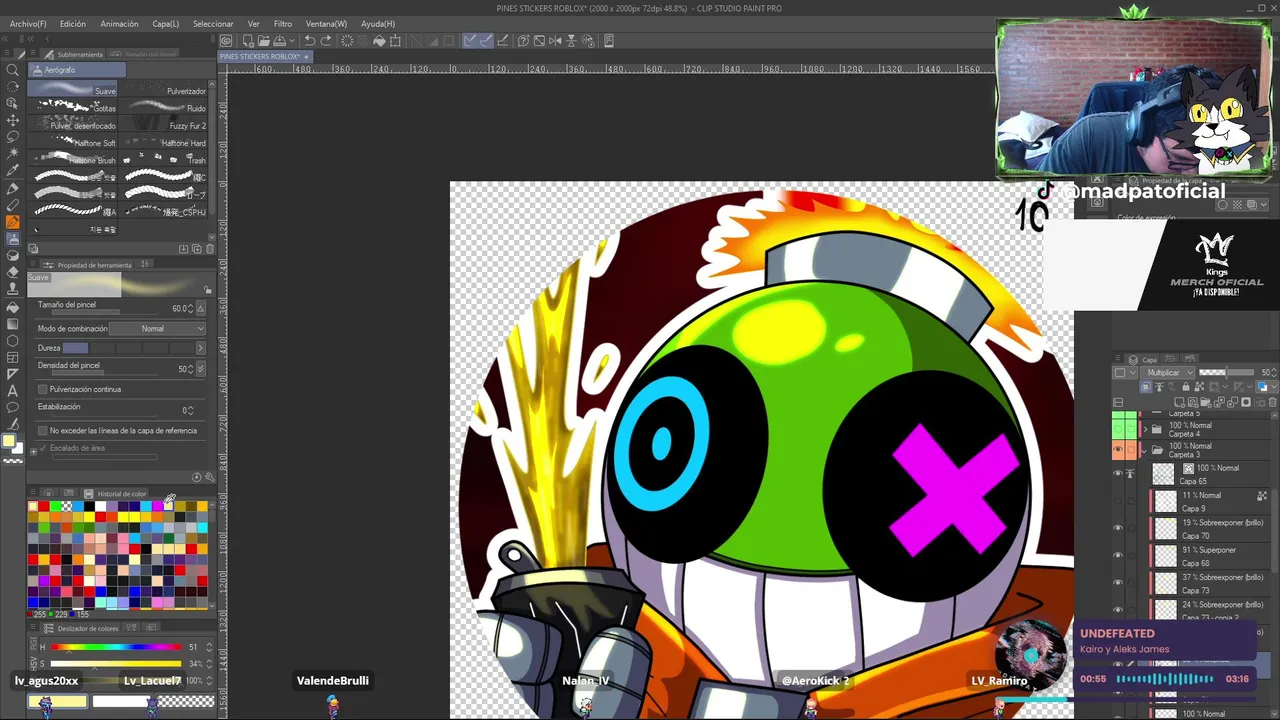Select the Lasso selection tool
The image size is (1280, 720).
(x=13, y=137)
